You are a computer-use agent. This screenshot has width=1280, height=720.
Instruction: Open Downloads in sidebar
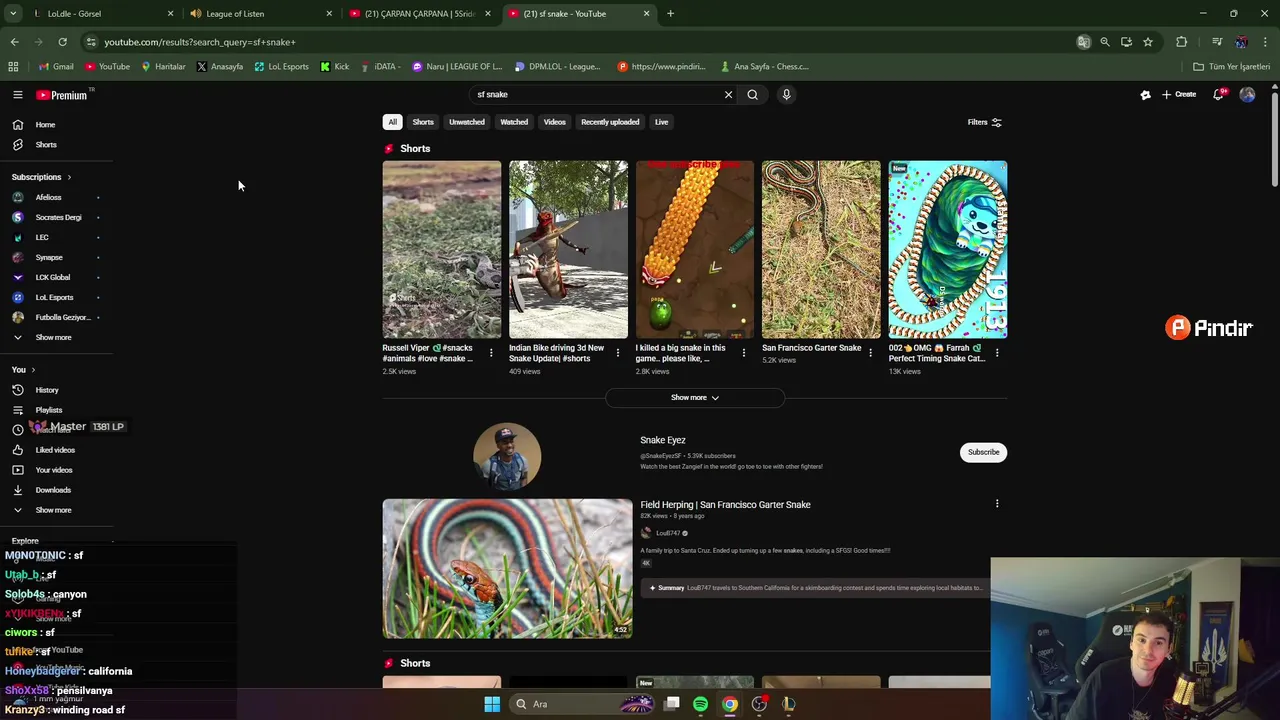[x=55, y=490]
